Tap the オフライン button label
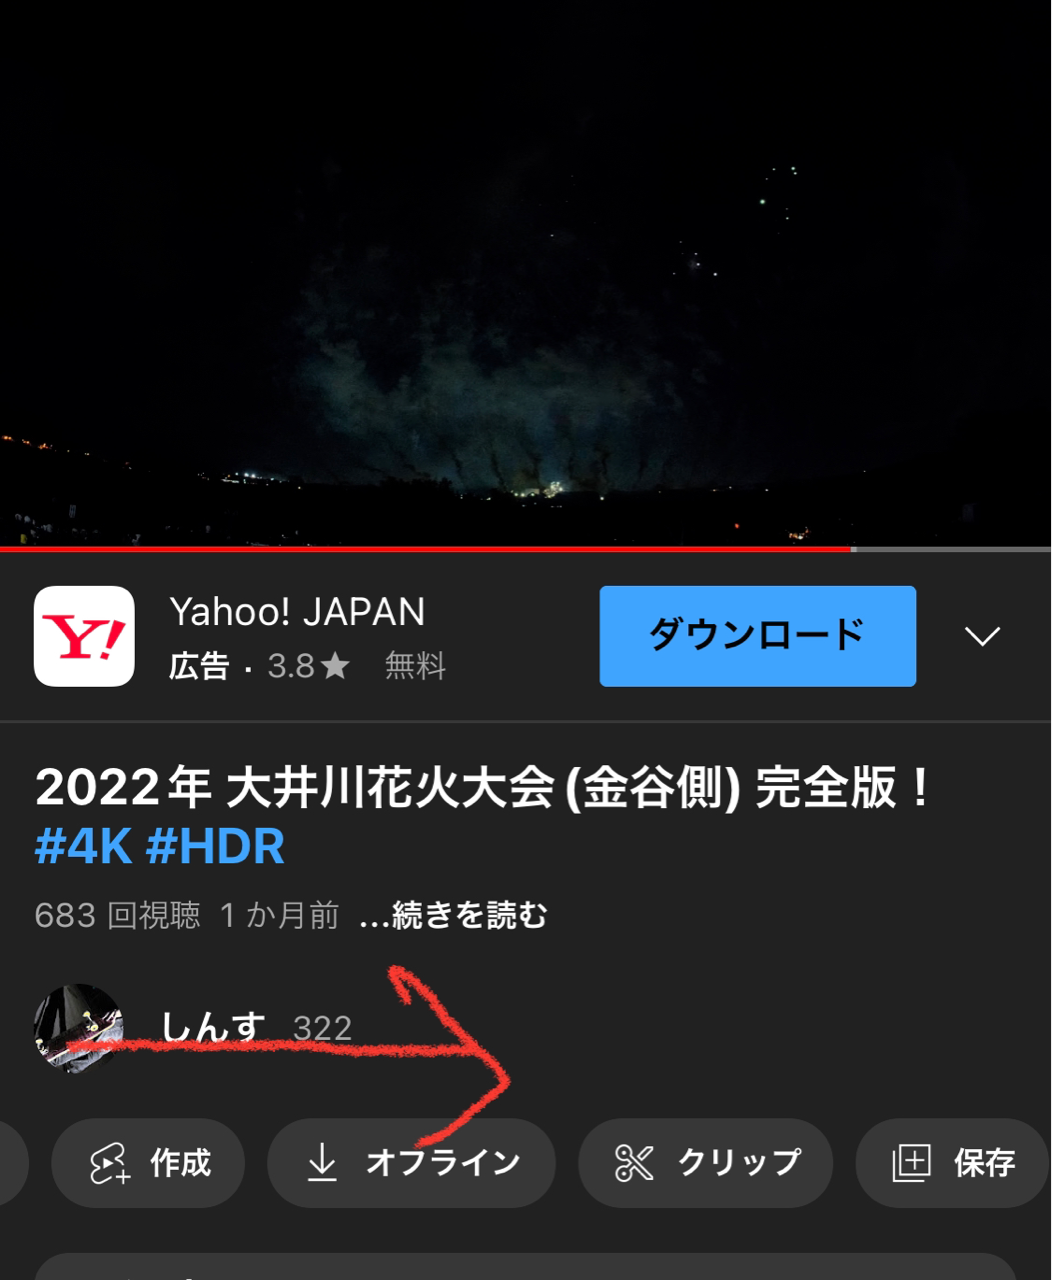Viewport: 1052px width, 1280px height. point(443,1163)
